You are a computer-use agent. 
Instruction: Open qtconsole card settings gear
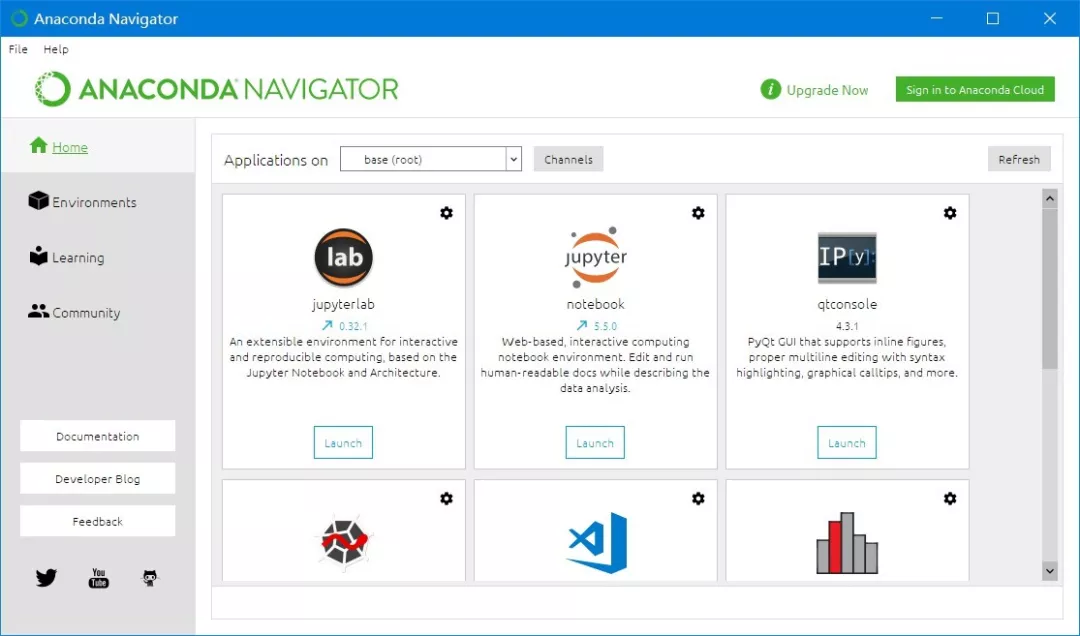(950, 213)
